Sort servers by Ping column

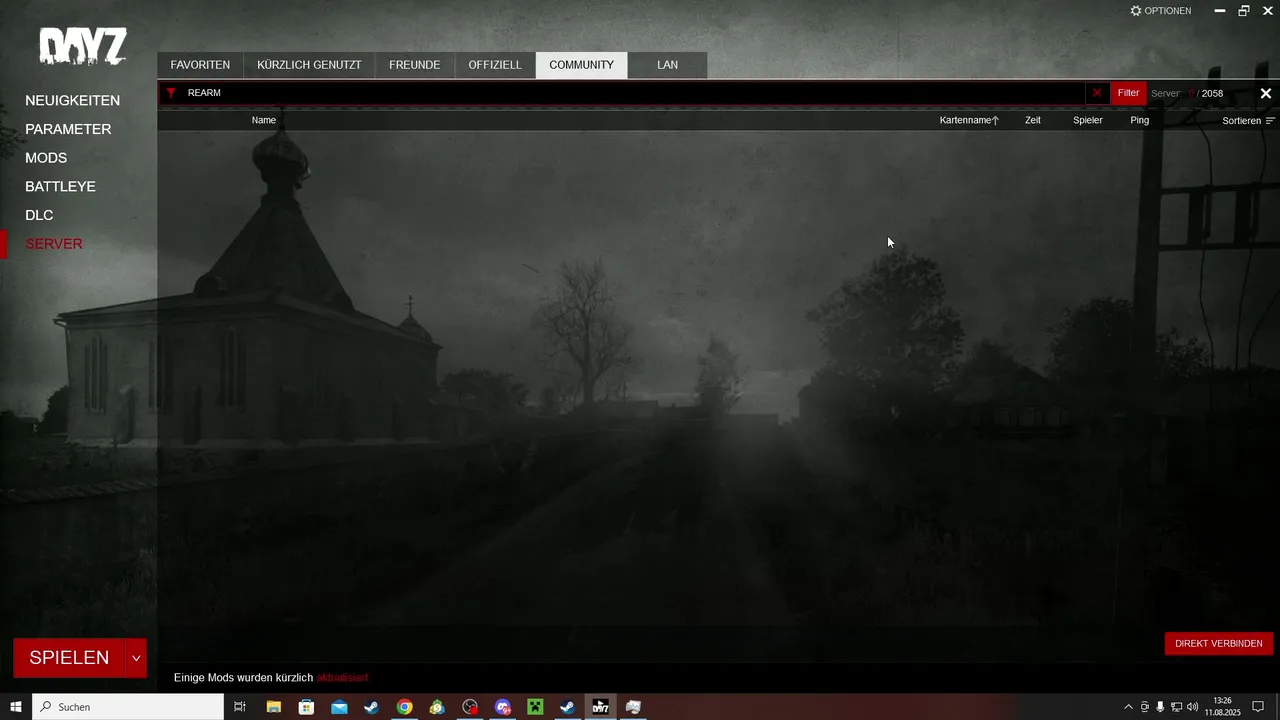(1140, 120)
